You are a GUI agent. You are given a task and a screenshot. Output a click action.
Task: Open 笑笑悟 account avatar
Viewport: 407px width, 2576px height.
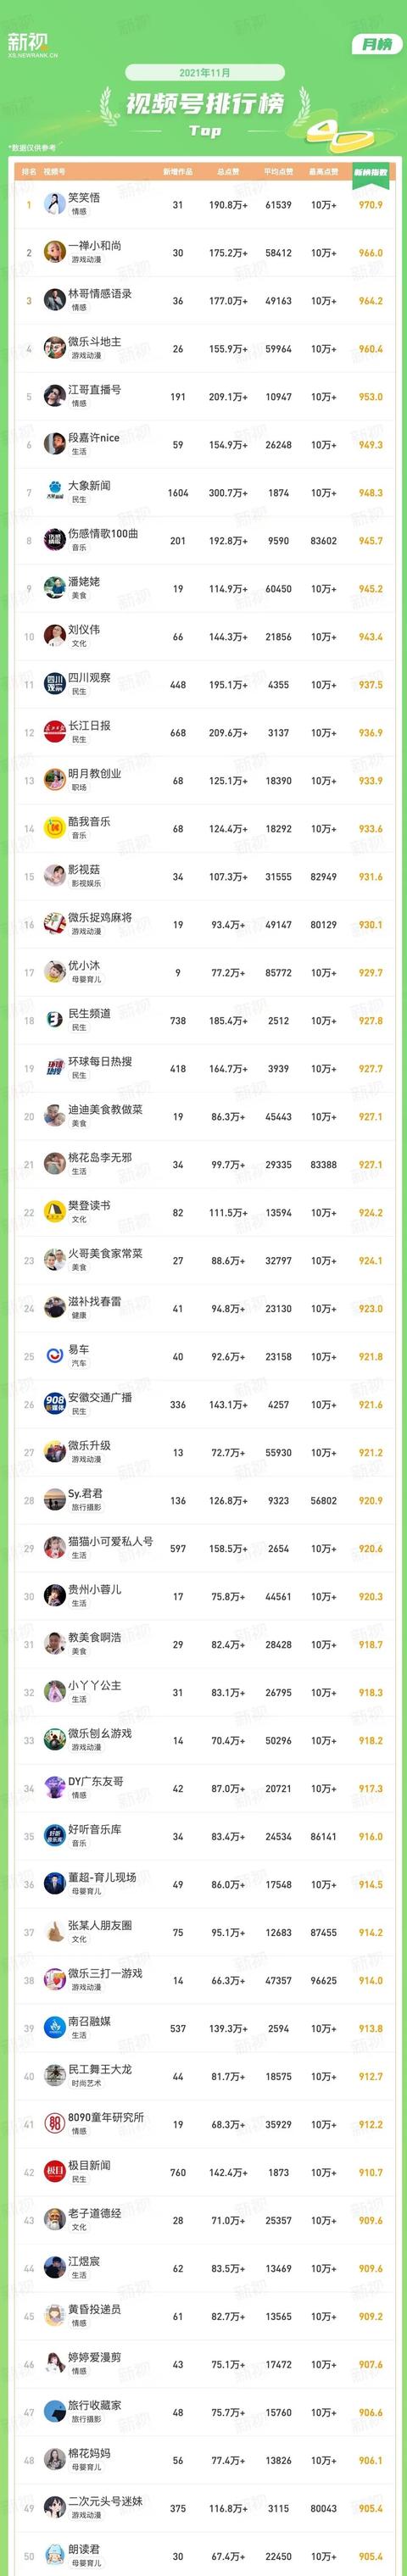pos(54,205)
